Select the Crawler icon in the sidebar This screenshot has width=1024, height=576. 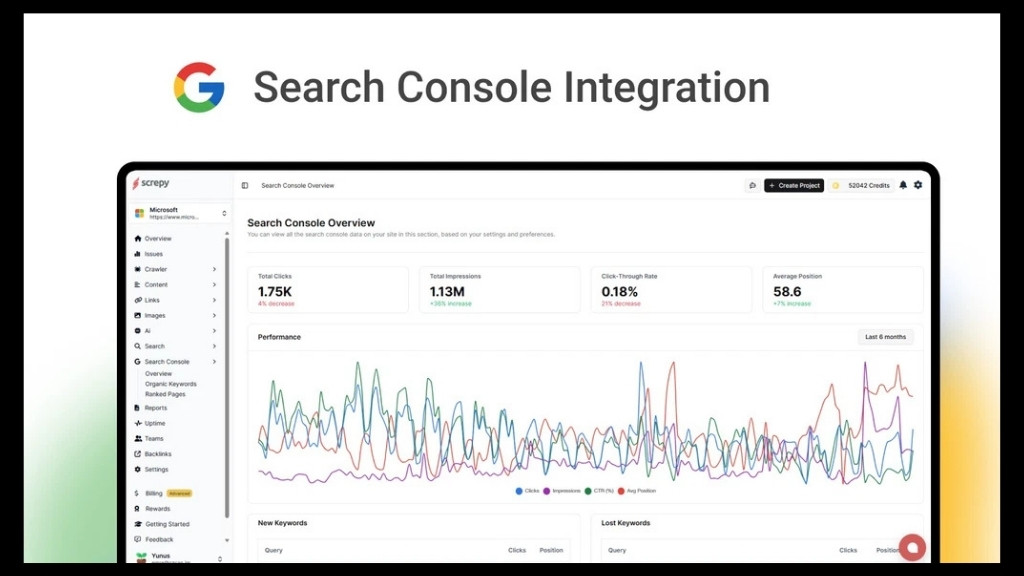137,269
